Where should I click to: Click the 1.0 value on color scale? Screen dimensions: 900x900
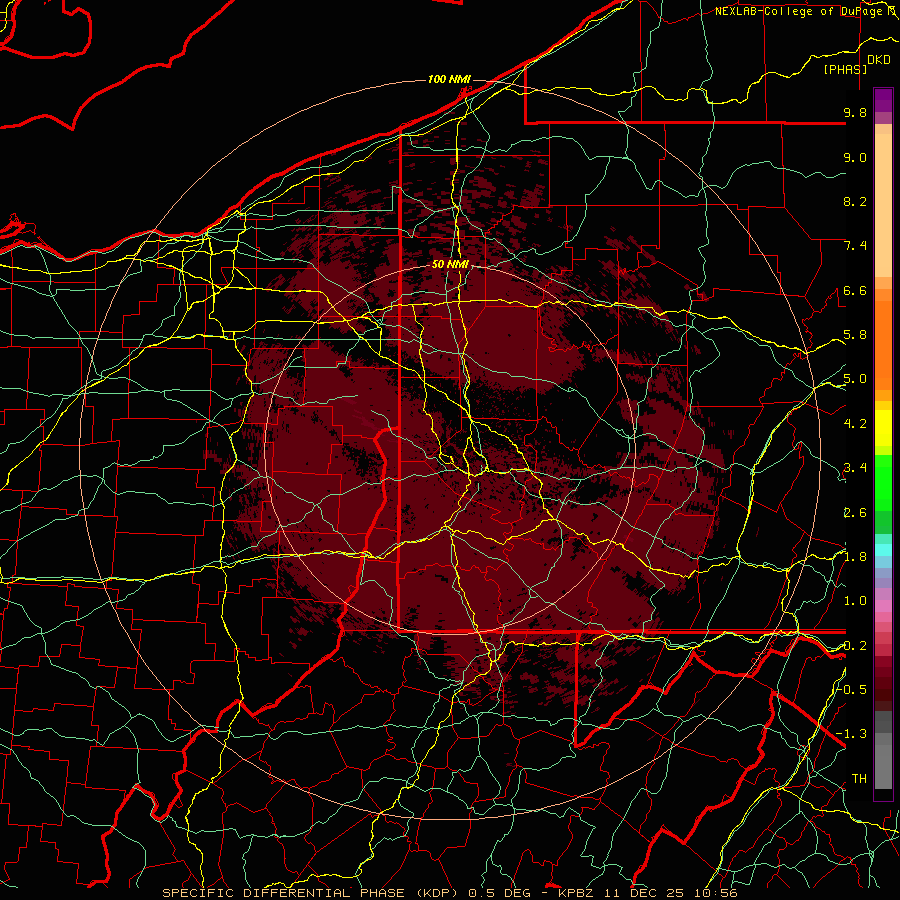pyautogui.click(x=855, y=601)
